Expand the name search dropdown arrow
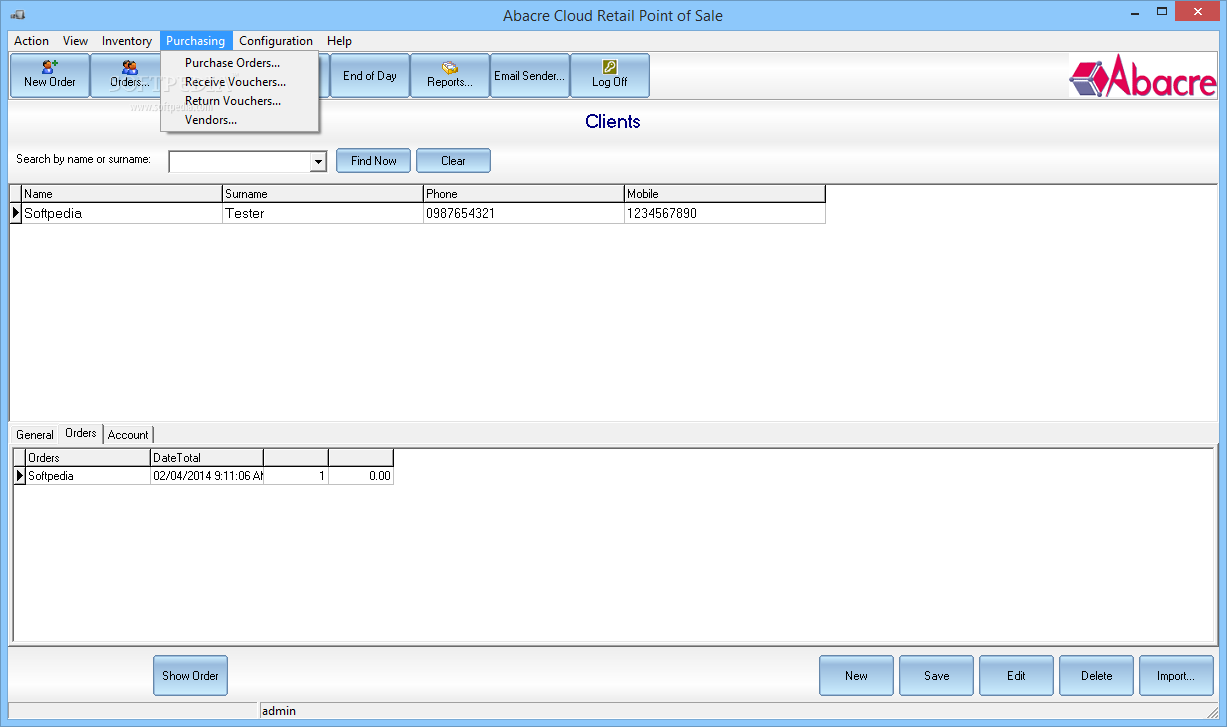Viewport: 1227px width, 727px height. pyautogui.click(x=318, y=161)
